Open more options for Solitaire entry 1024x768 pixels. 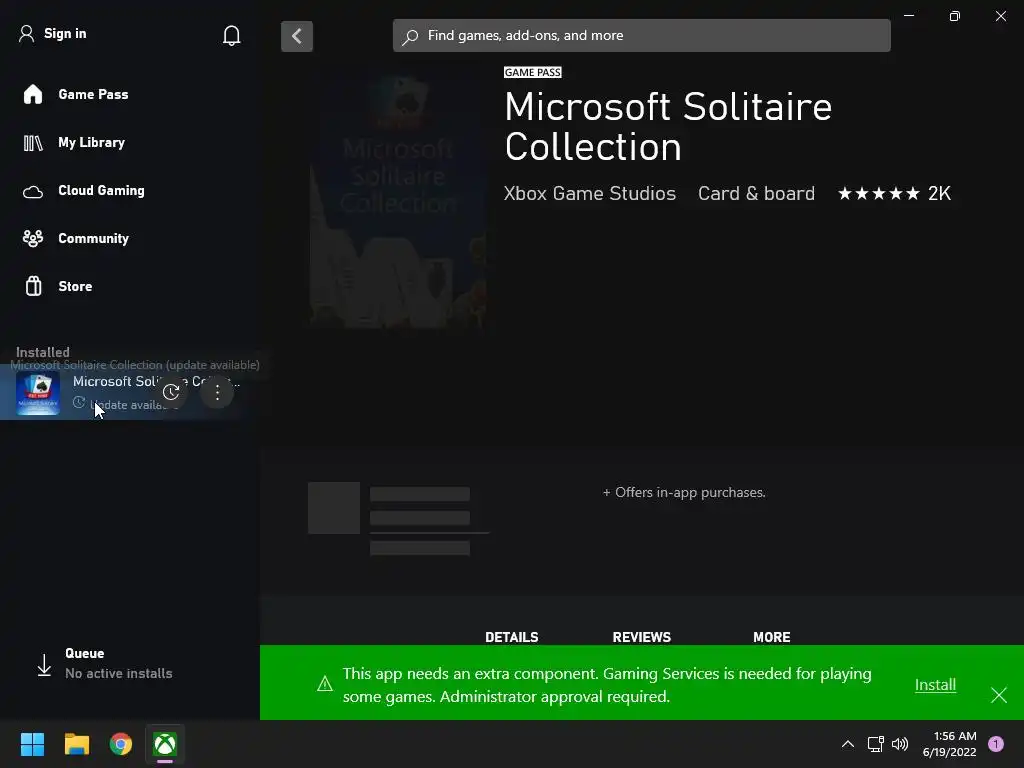[217, 392]
